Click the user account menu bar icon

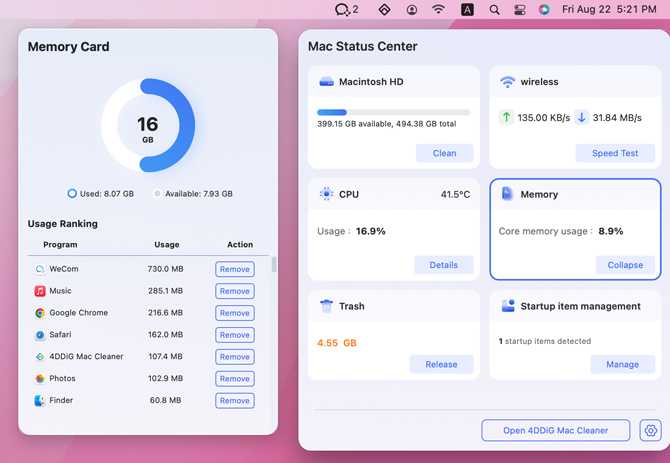point(411,9)
